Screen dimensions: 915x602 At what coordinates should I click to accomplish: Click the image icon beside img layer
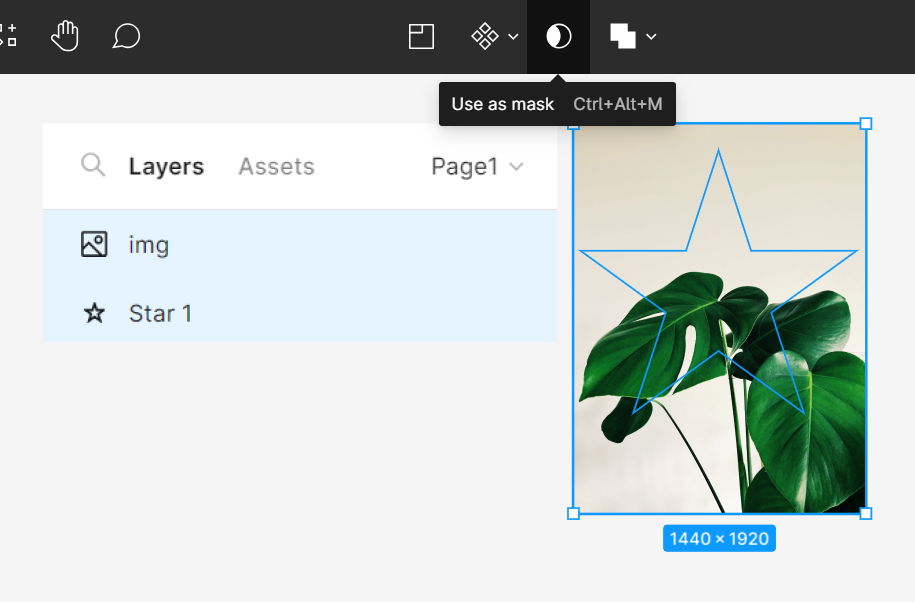tap(94, 244)
